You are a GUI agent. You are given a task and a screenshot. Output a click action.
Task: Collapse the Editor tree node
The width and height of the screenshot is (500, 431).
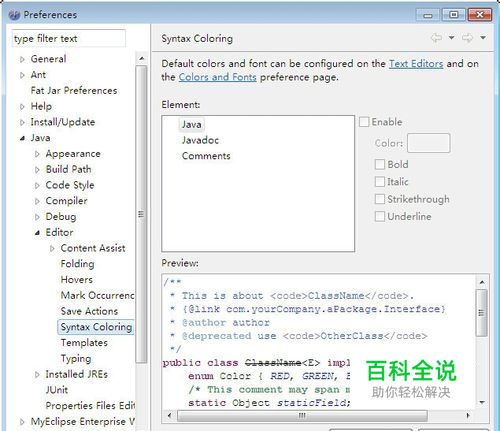click(37, 233)
